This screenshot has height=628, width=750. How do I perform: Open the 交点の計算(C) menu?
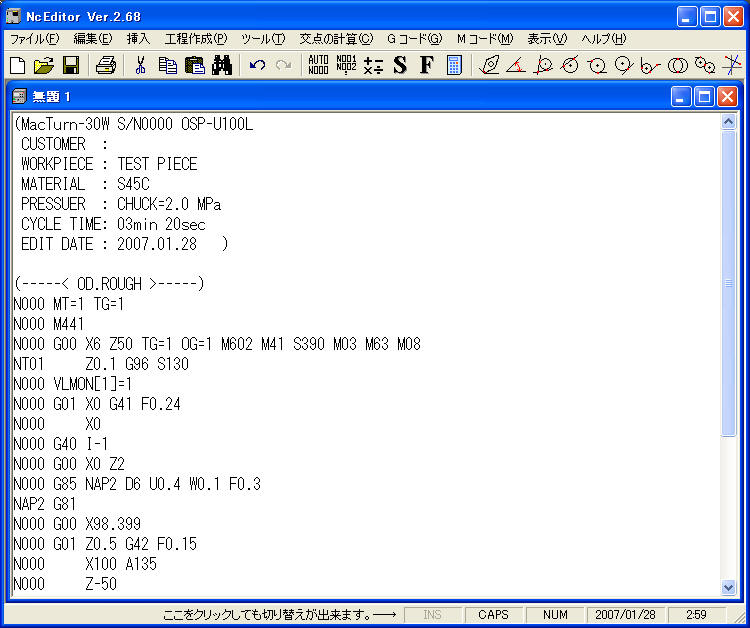pyautogui.click(x=336, y=39)
